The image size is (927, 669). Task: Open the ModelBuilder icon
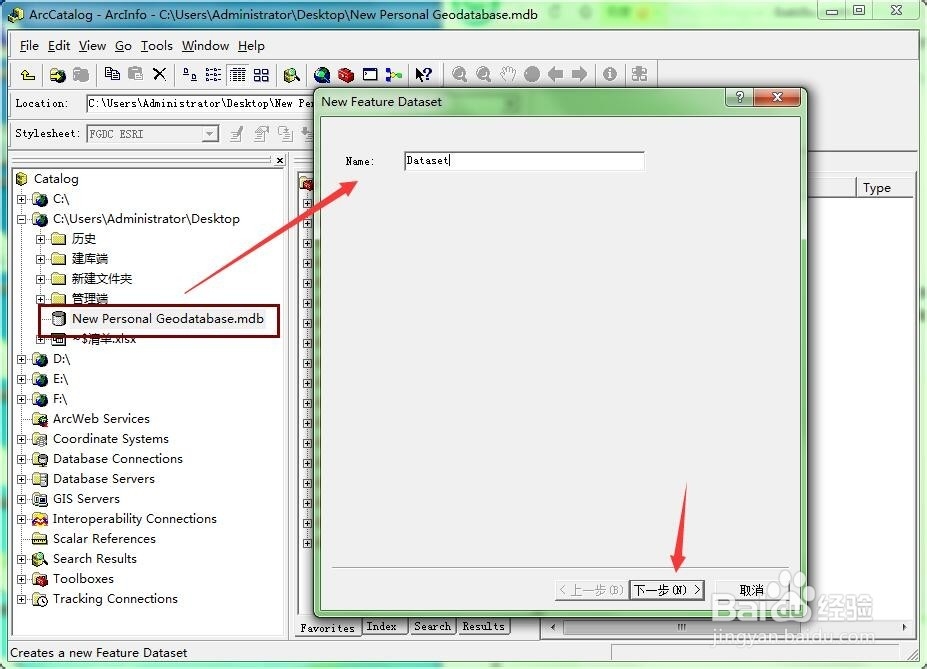tap(394, 74)
